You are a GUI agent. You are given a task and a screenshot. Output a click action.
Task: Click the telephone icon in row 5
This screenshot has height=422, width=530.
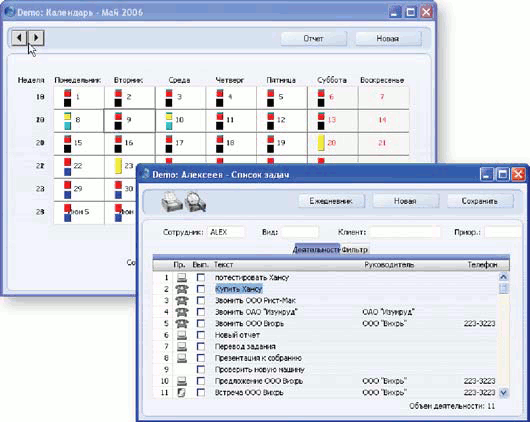point(182,324)
